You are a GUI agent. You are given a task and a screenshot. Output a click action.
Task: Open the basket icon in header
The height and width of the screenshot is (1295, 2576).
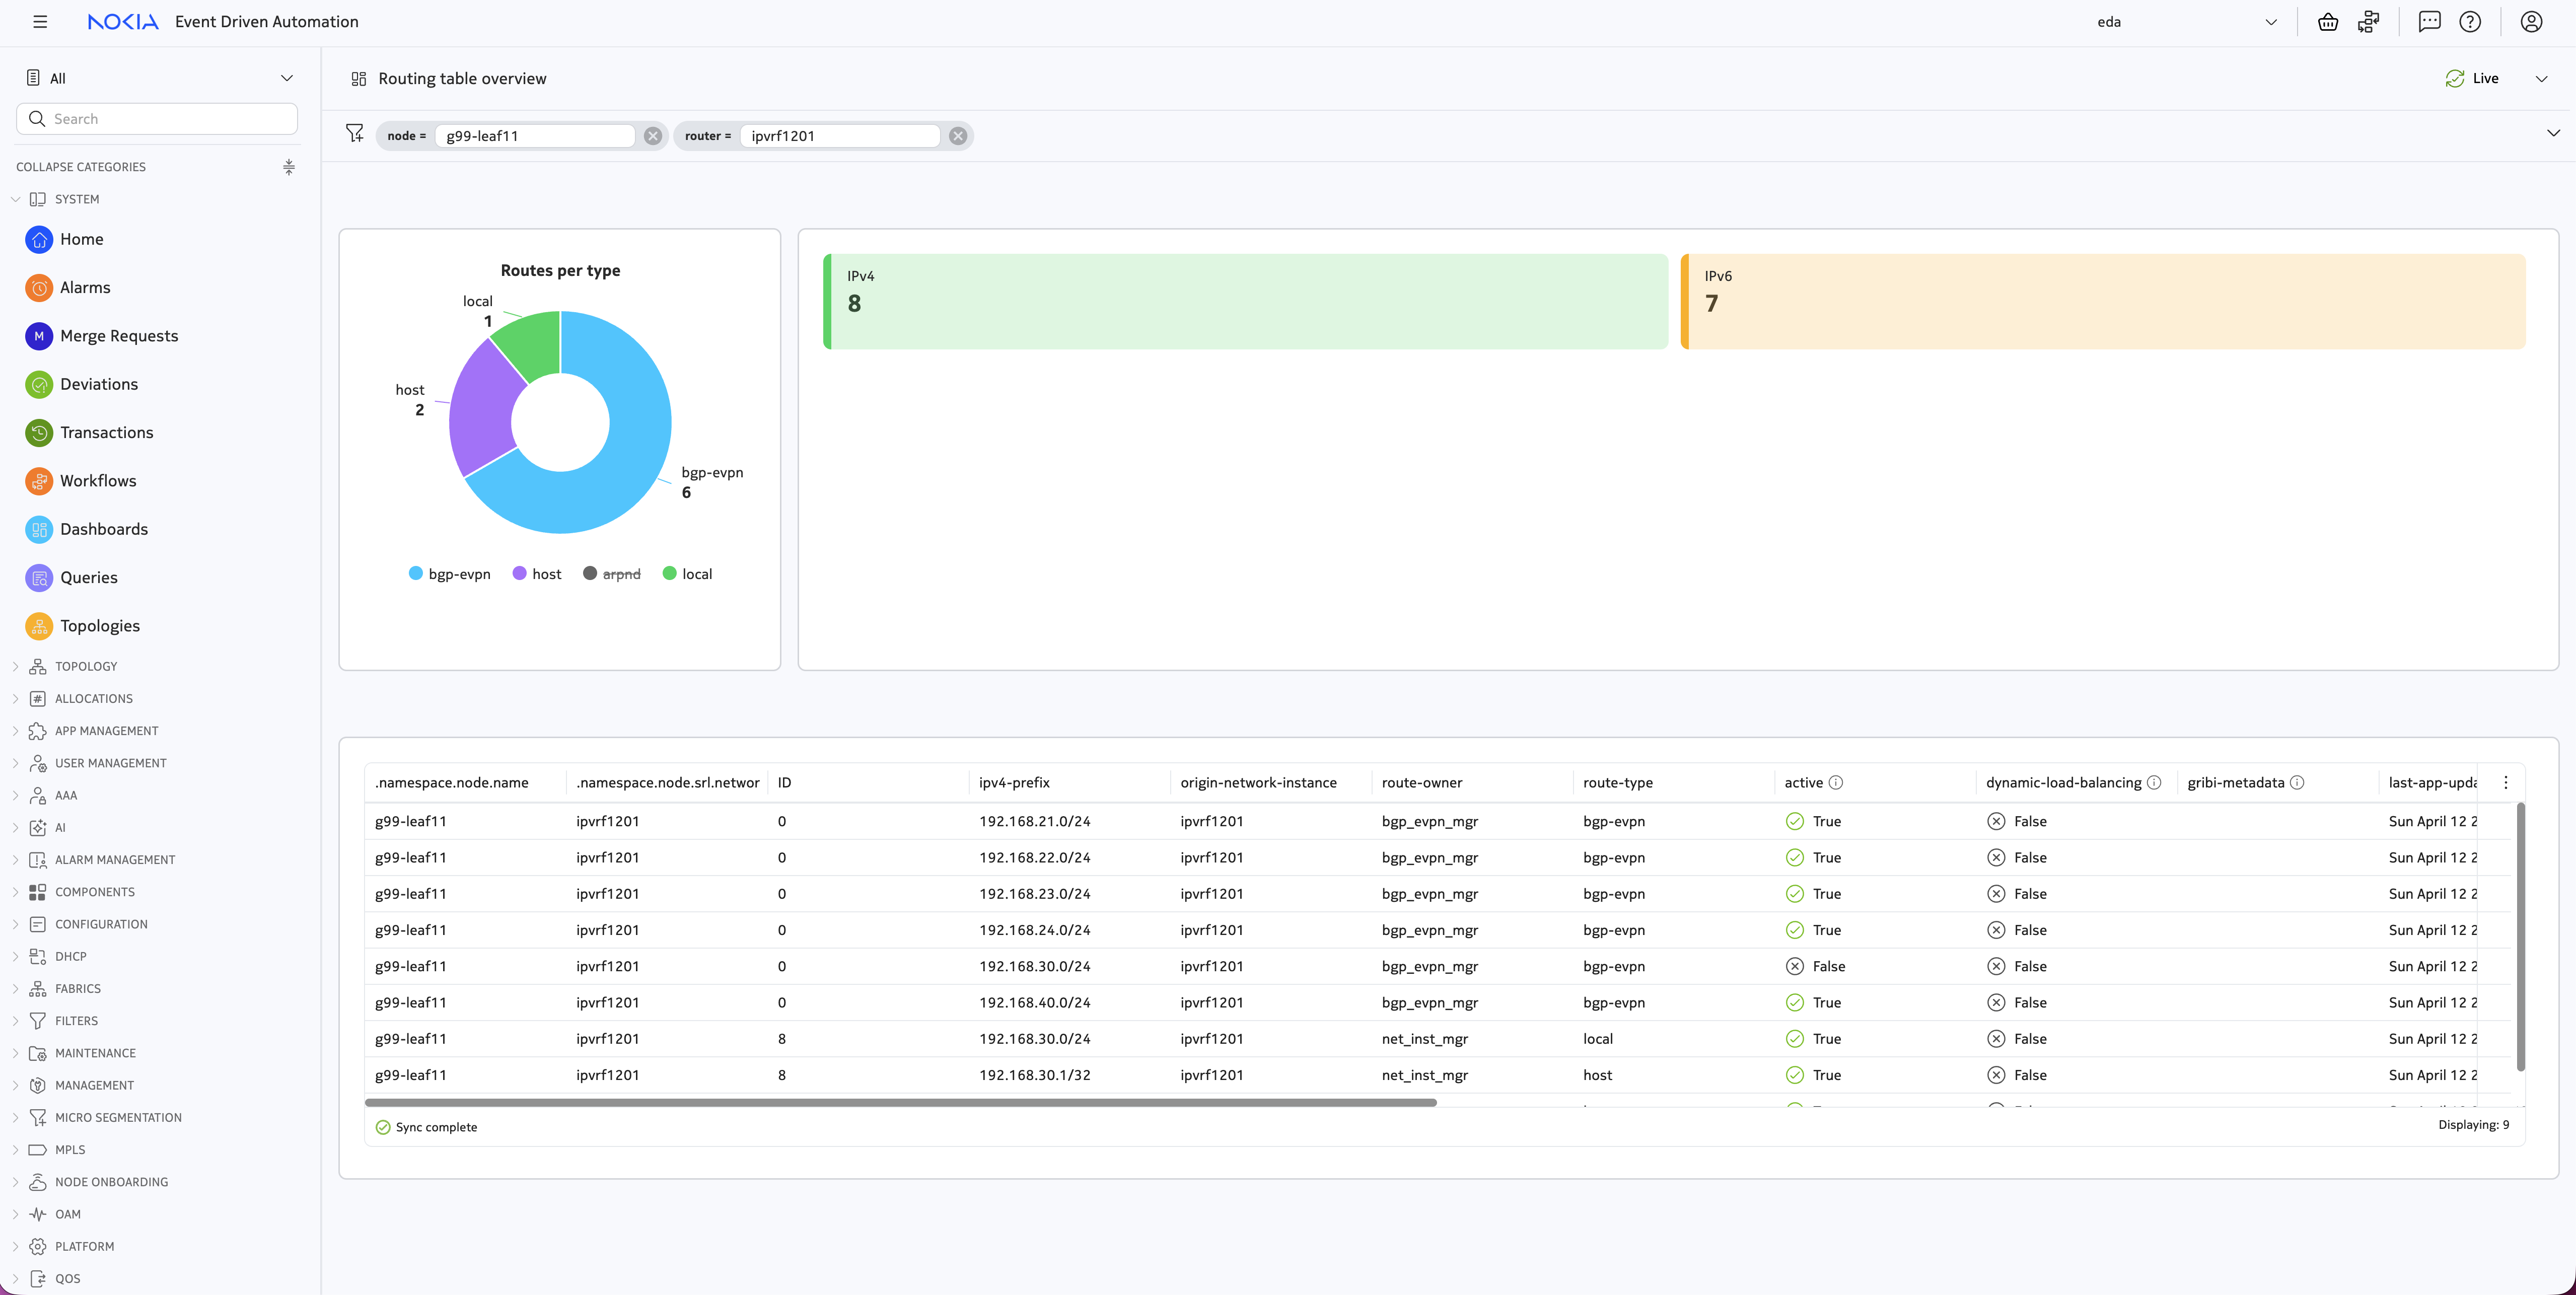click(x=2328, y=22)
